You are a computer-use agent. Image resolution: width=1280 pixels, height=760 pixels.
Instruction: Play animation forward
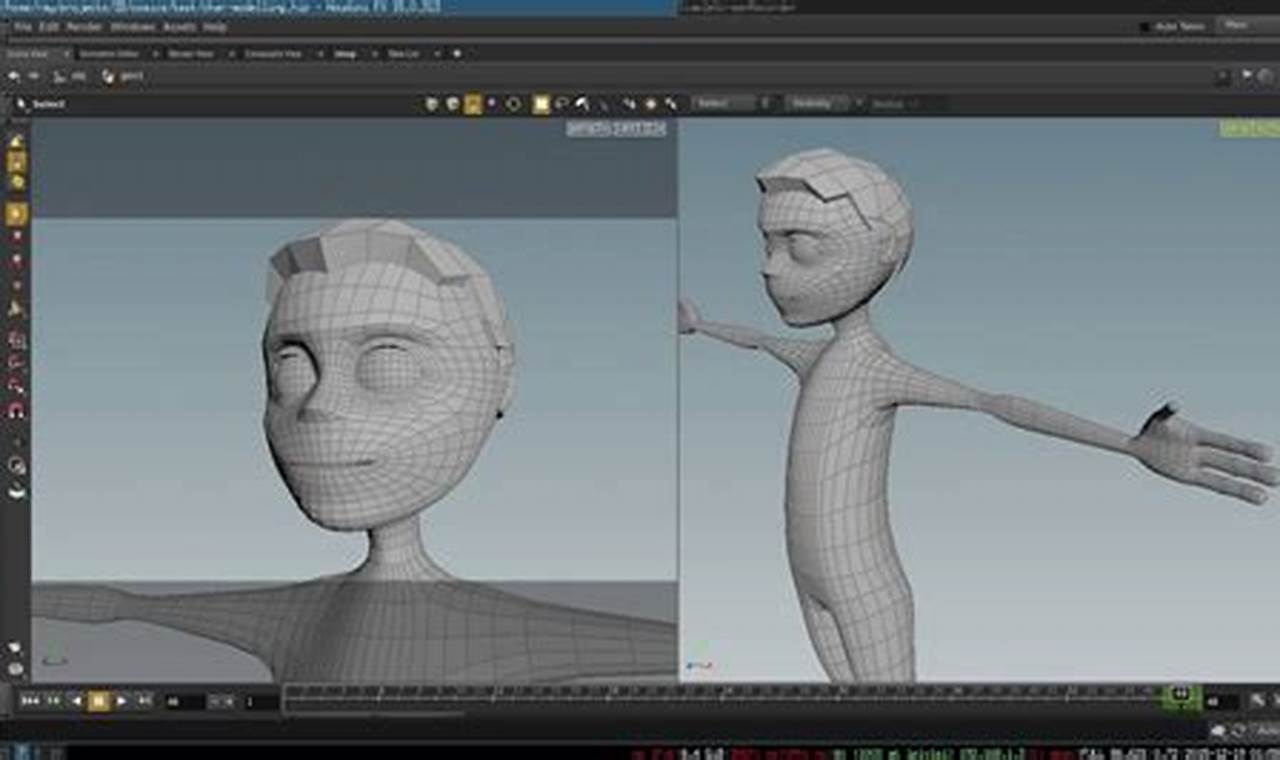click(121, 701)
